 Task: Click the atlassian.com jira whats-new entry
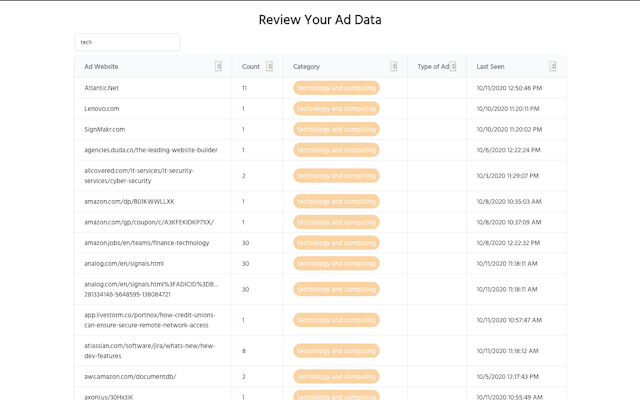pos(149,351)
